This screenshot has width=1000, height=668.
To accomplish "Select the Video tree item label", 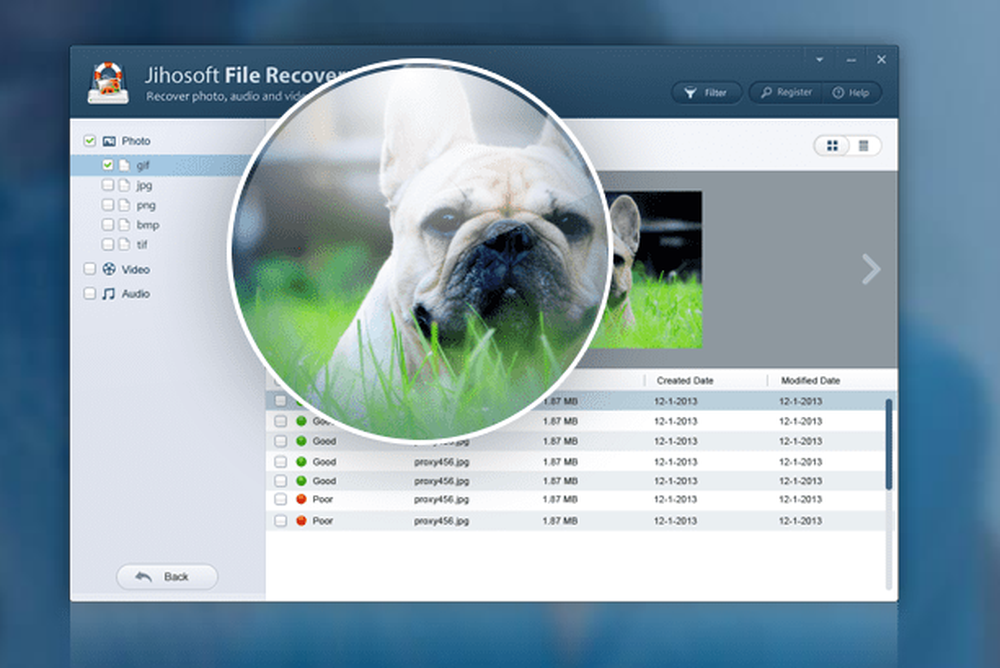I will pyautogui.click(x=136, y=270).
